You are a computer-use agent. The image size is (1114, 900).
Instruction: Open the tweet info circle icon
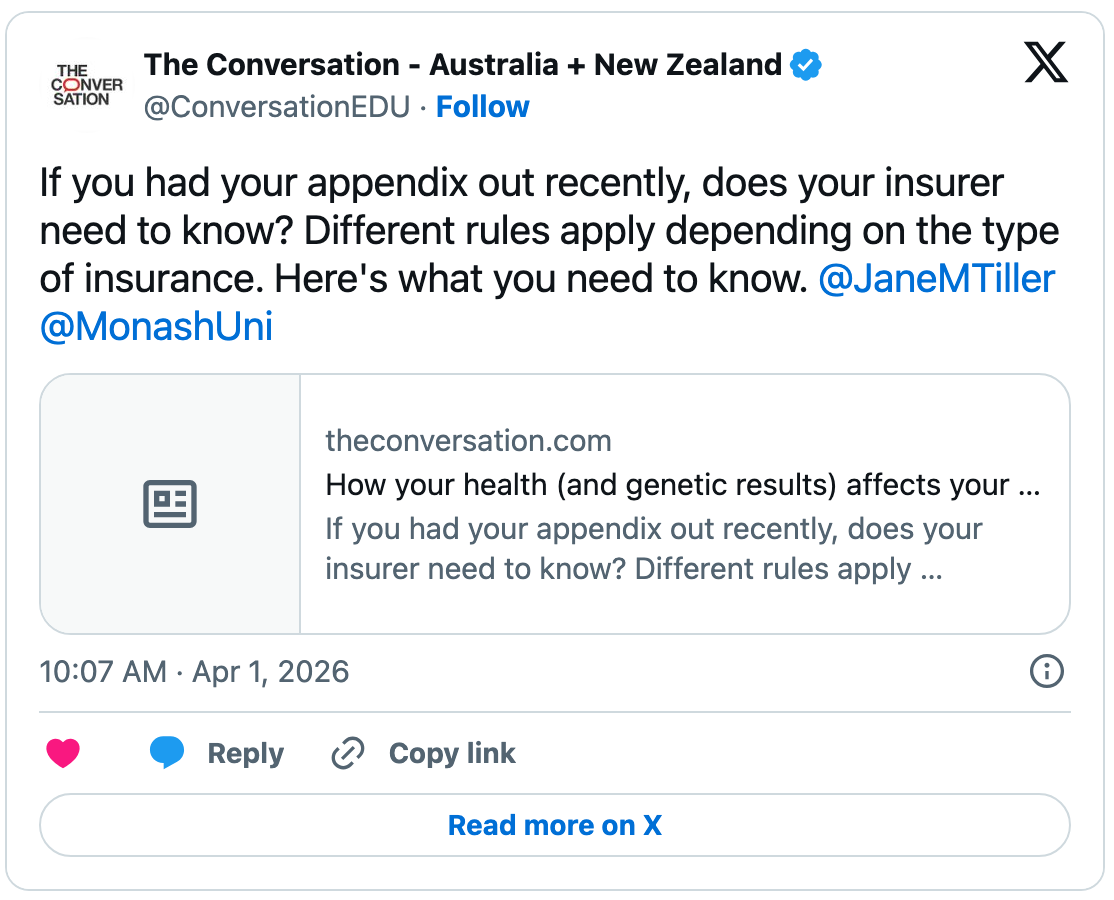(x=1046, y=671)
